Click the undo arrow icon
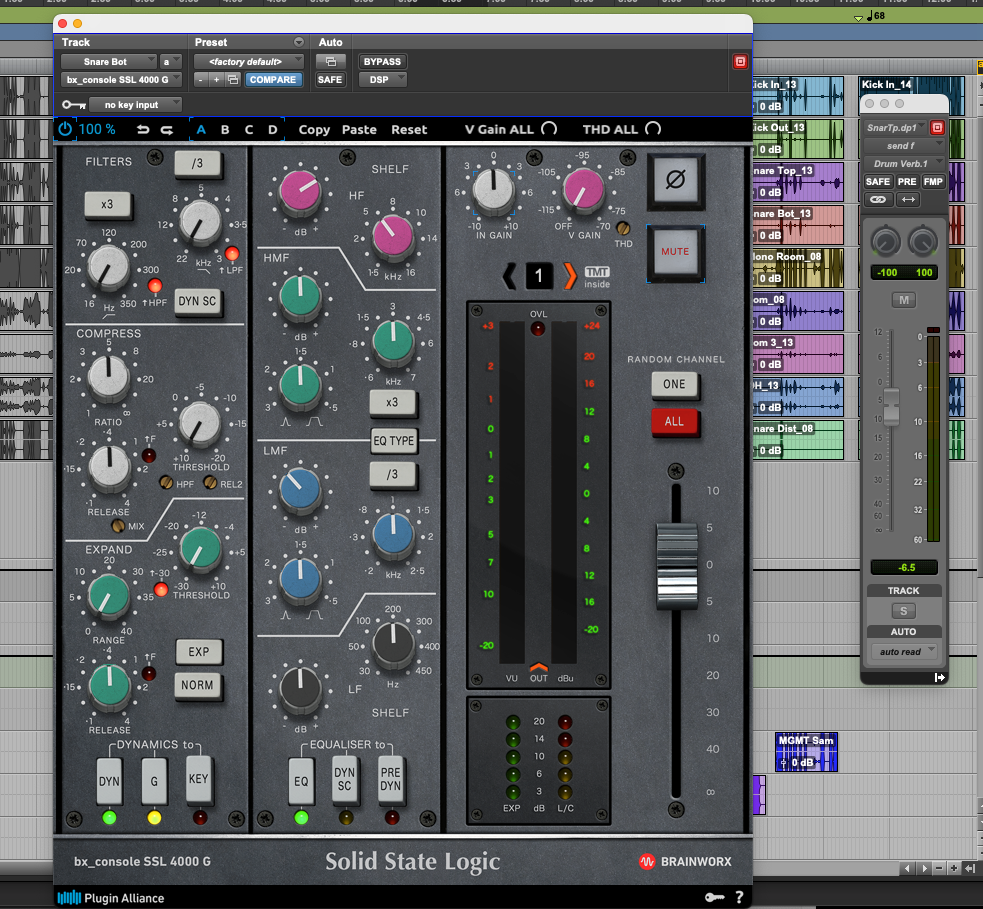The width and height of the screenshot is (983, 909). point(143,130)
